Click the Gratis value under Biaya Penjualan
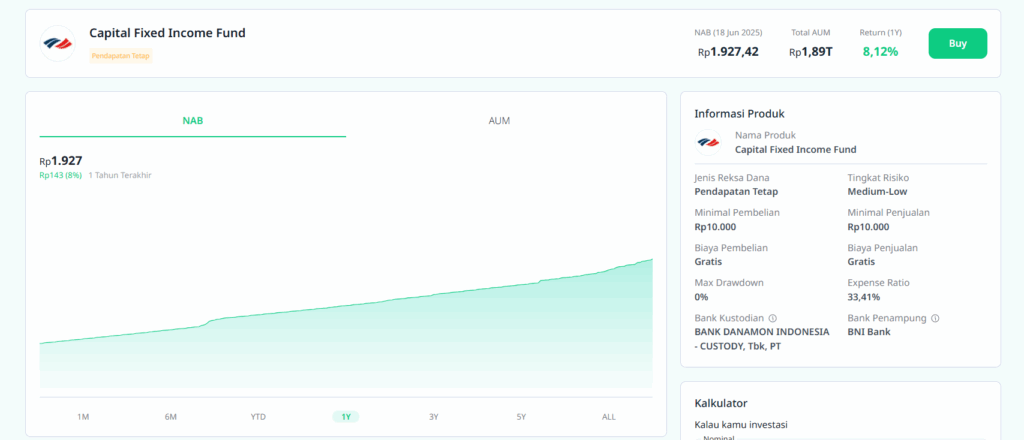The width and height of the screenshot is (1024, 440). (x=861, y=262)
